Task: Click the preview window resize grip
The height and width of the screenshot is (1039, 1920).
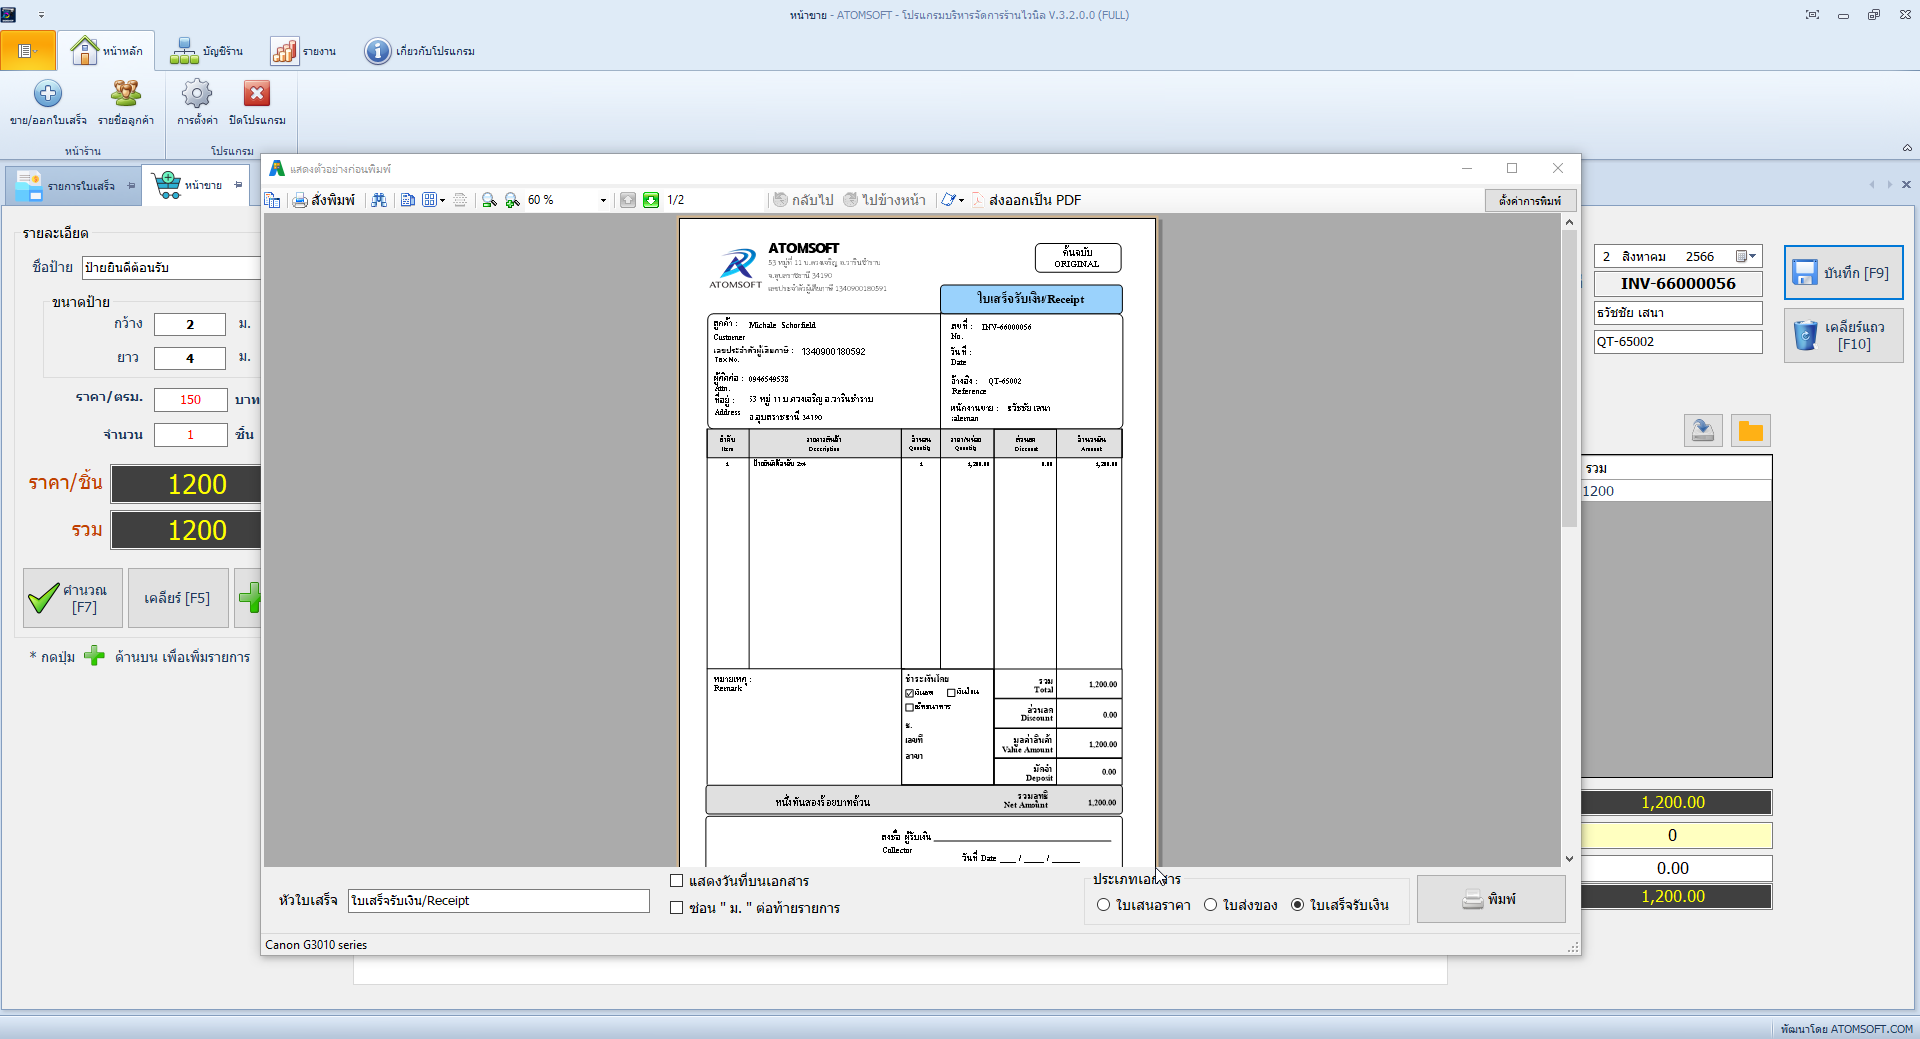Action: point(1573,947)
